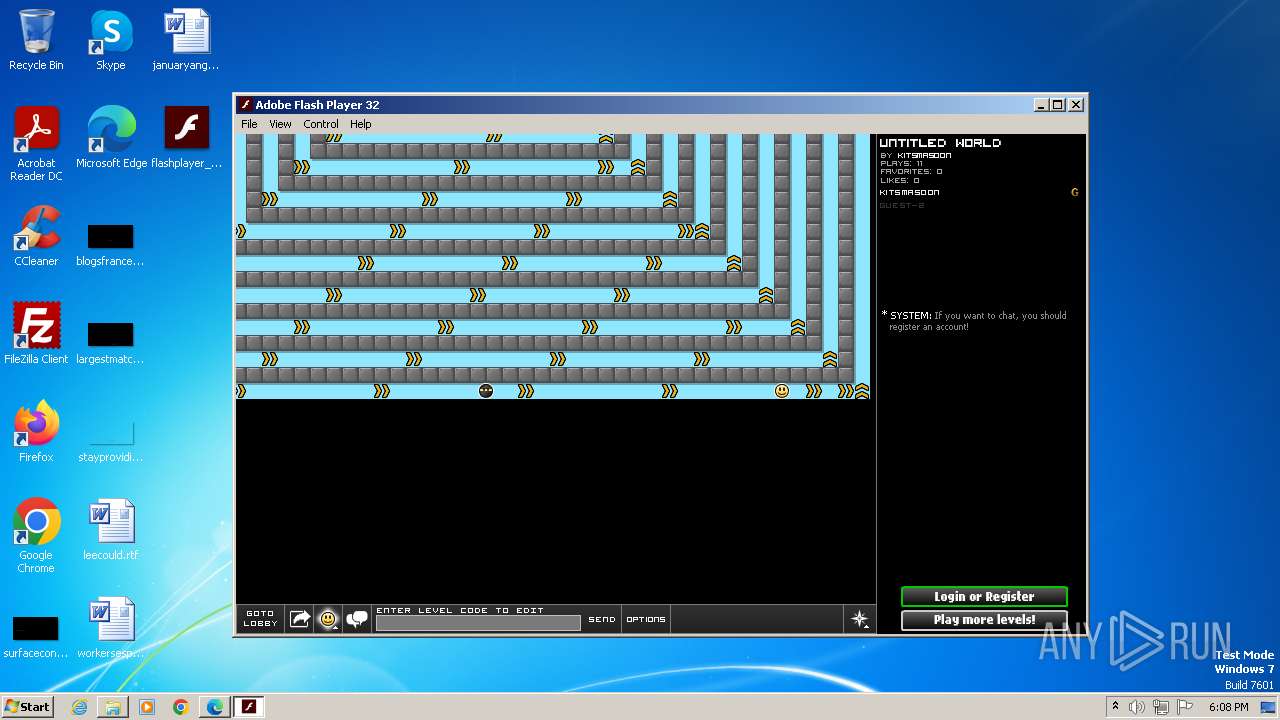Image resolution: width=1280 pixels, height=720 pixels.
Task: Show hidden system tray icons arrow
Action: 1115,706
